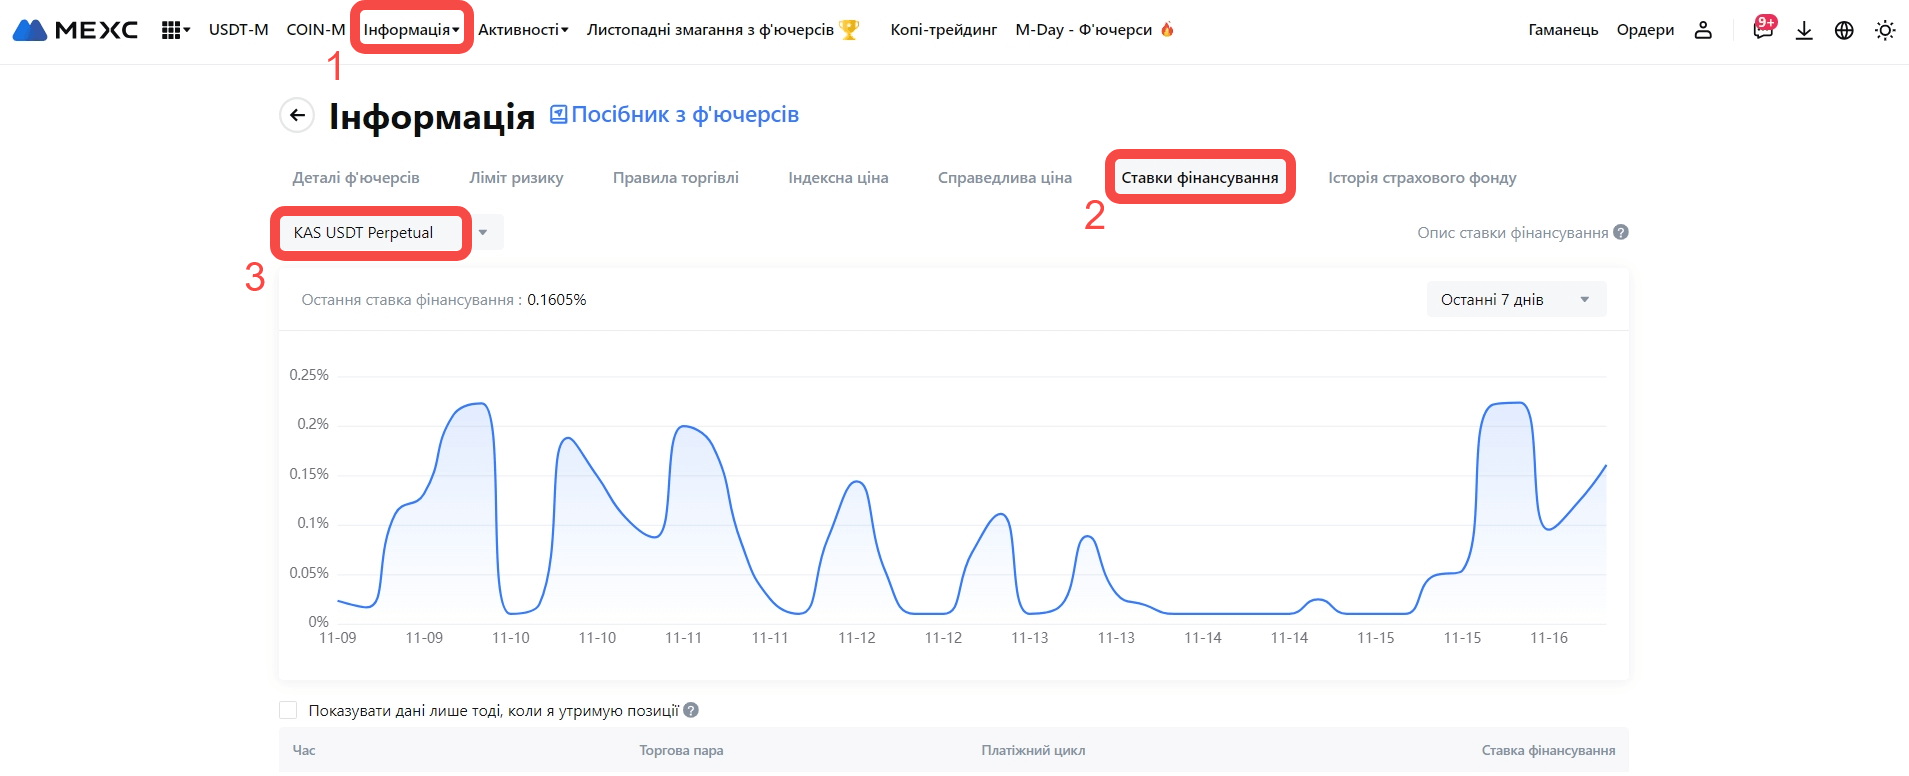The height and width of the screenshot is (776, 1909).
Task: Open Історія страхового фонду tab
Action: click(x=1421, y=177)
